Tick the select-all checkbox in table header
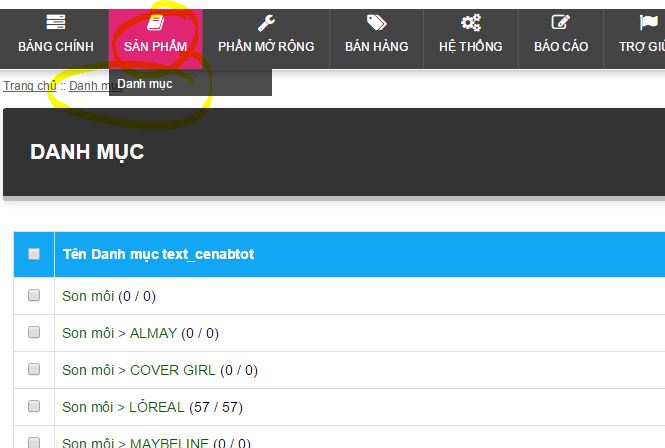 point(34,254)
